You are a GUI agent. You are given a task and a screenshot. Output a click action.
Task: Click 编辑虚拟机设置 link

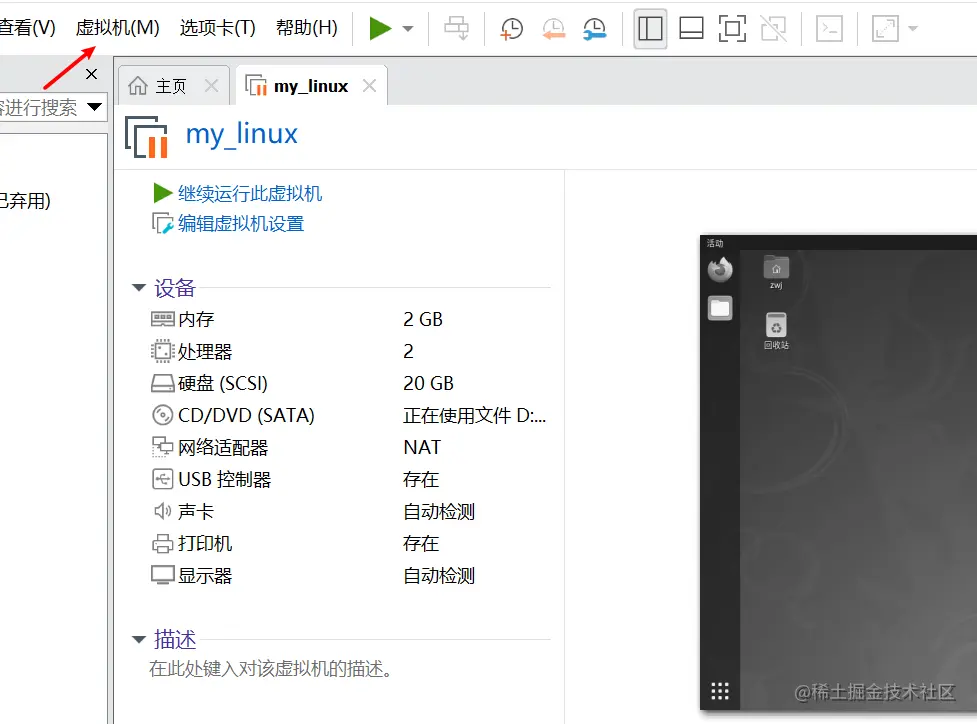click(x=241, y=224)
